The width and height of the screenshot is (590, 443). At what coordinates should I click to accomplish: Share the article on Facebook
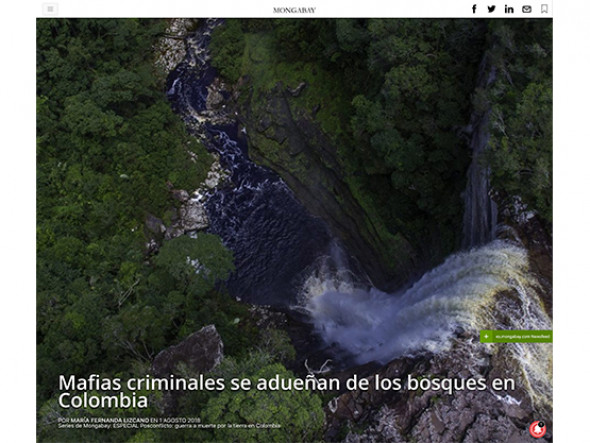474,9
